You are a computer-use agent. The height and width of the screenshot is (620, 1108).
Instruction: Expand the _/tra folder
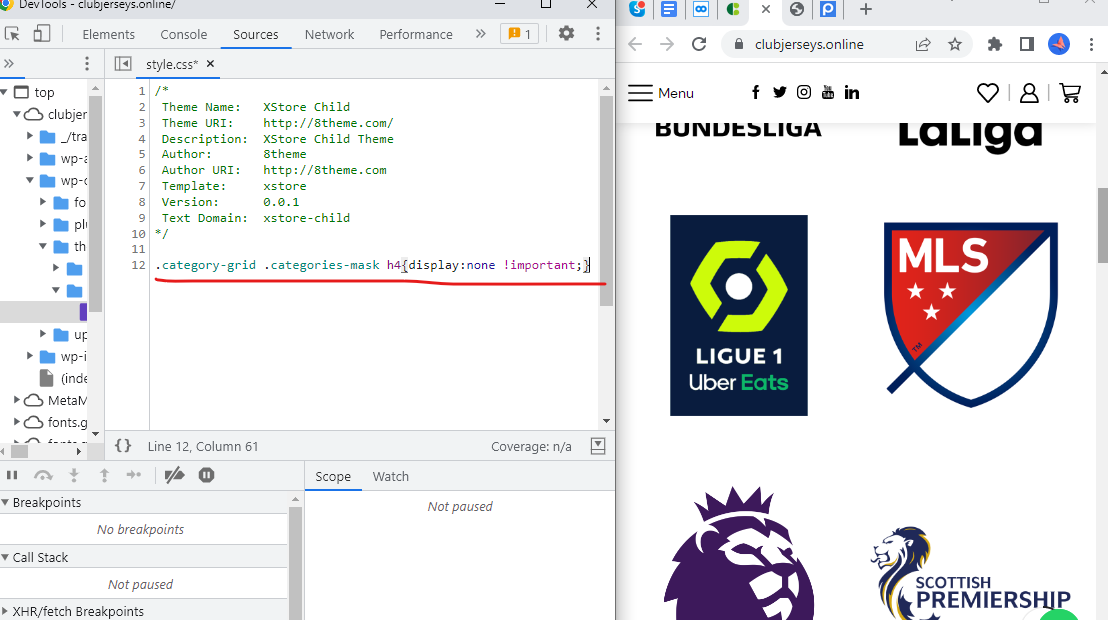[30, 136]
